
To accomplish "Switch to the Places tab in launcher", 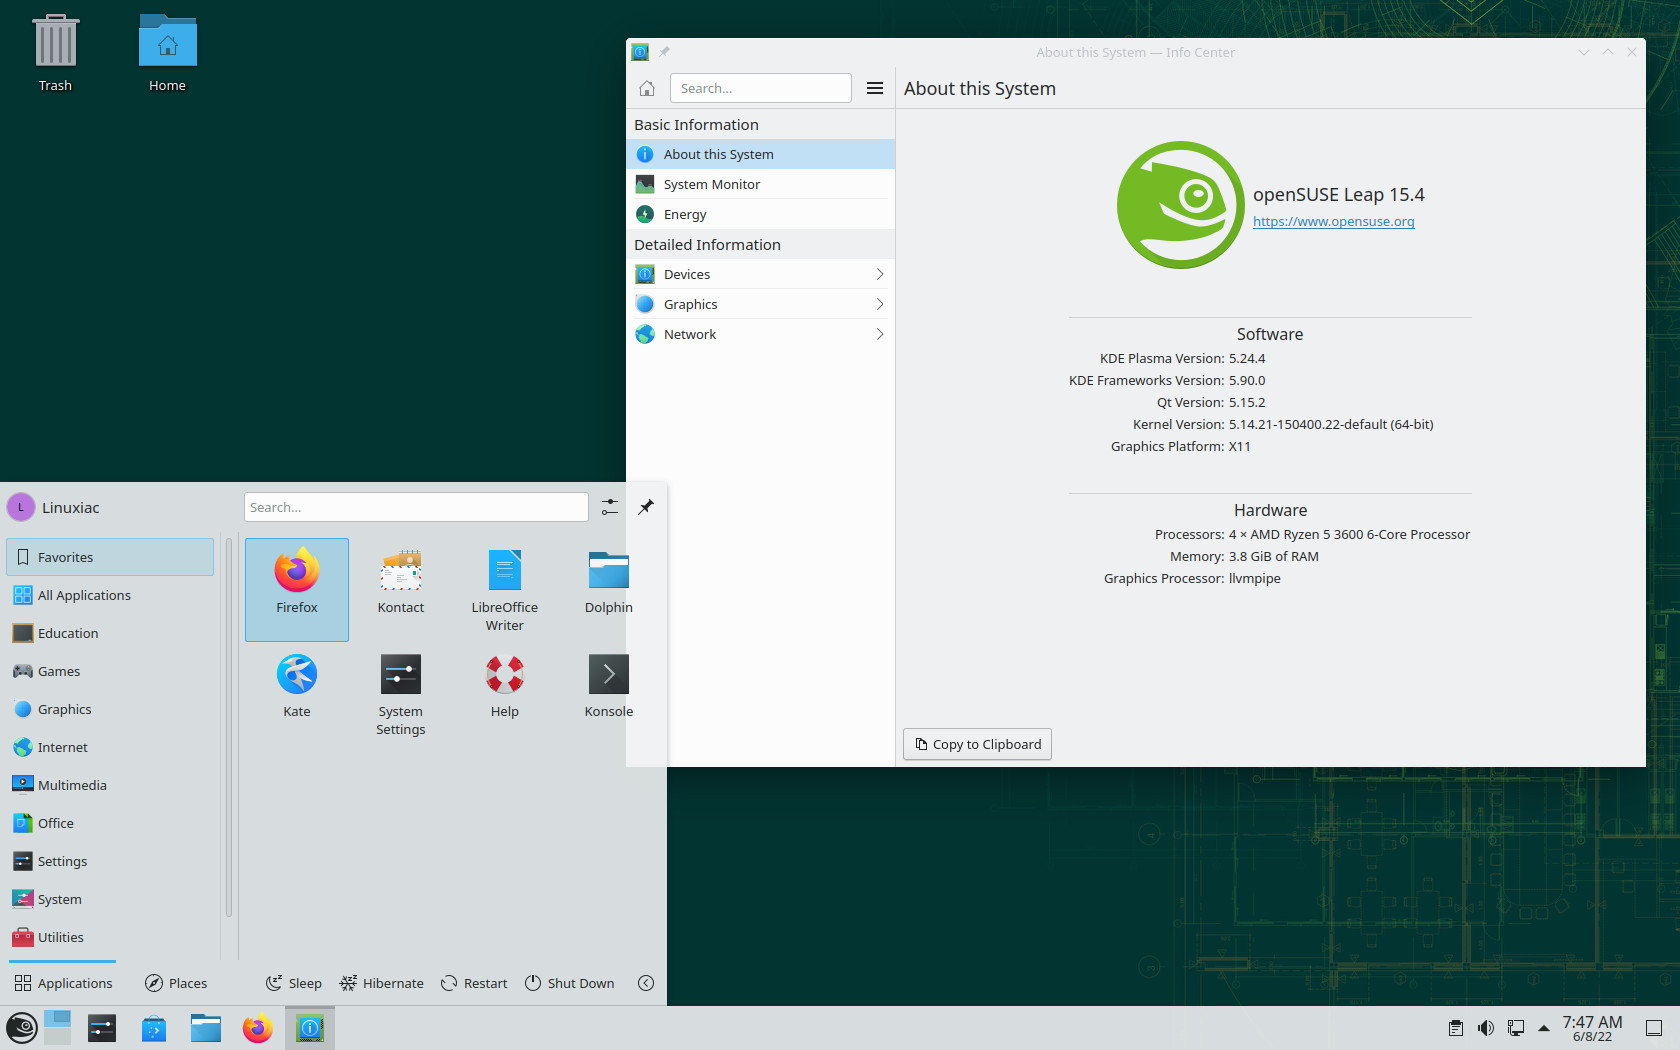I will pyautogui.click(x=176, y=983).
